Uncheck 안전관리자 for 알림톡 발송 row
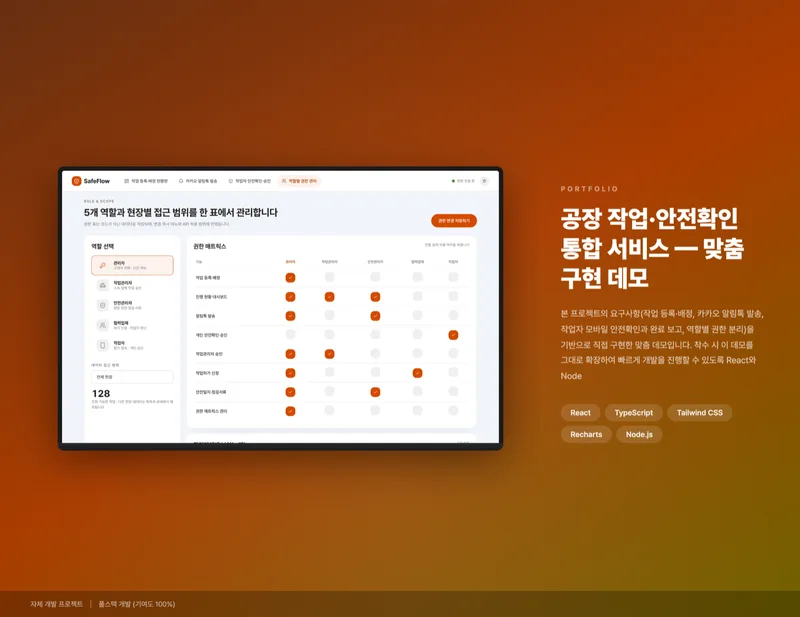 (375, 316)
